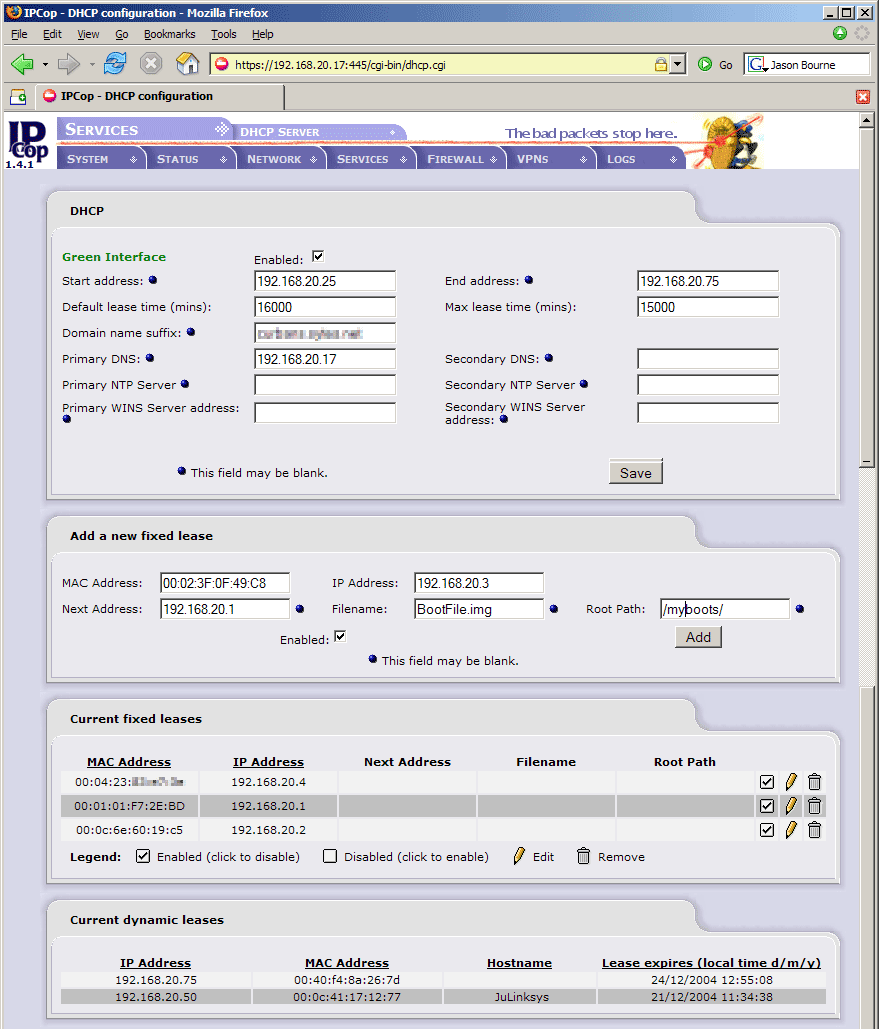The image size is (879, 1029).
Task: Toggle Green Interface Enabled checkbox
Action: tap(318, 257)
